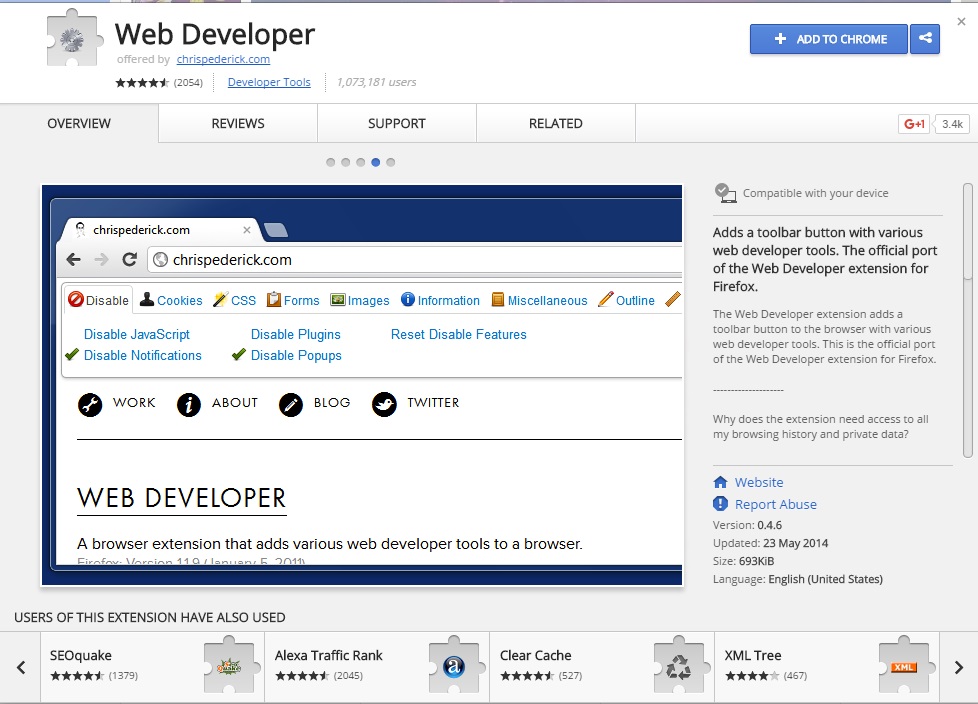Click the Outline pencil icon in screenshot

pos(605,299)
